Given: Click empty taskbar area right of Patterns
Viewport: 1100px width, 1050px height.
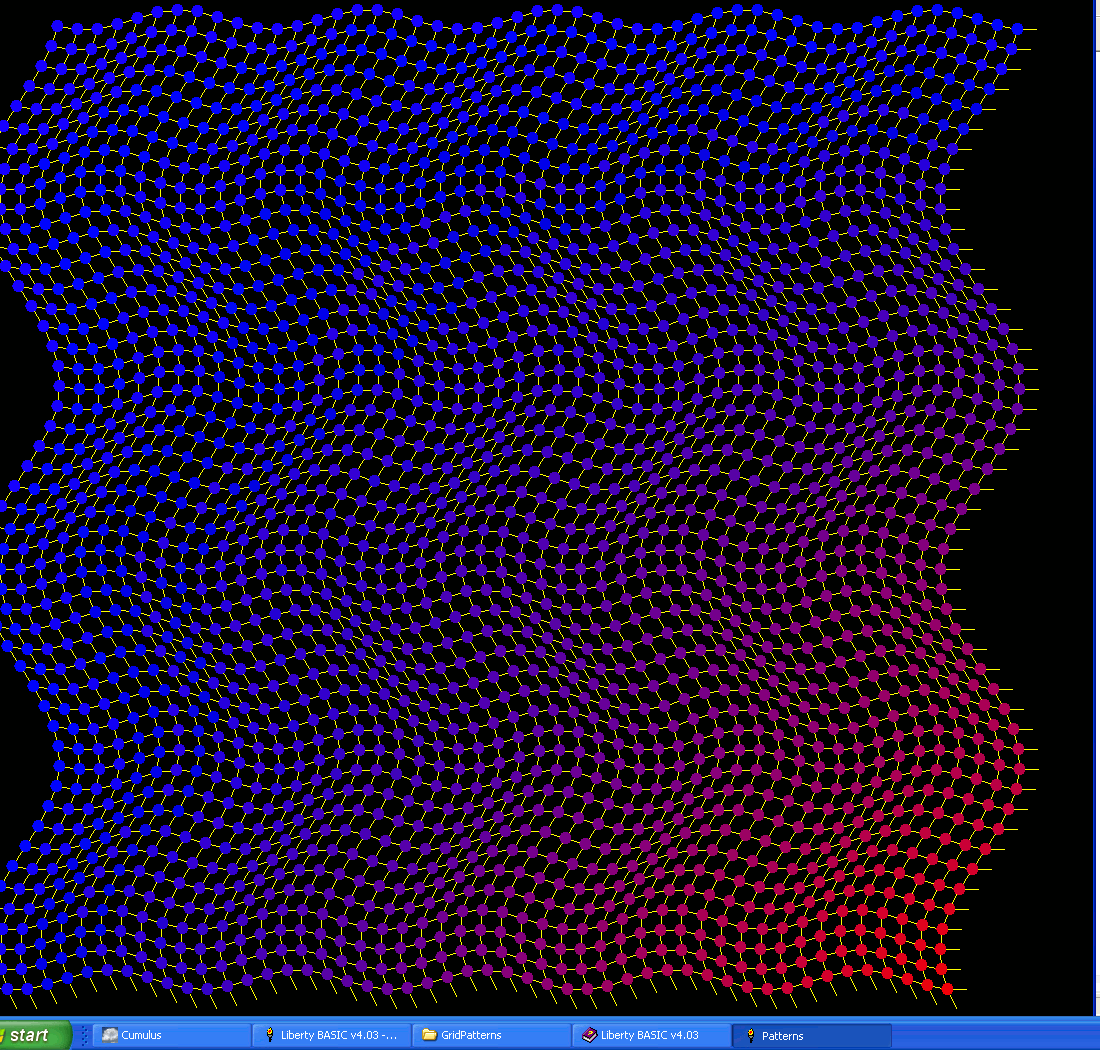Looking at the screenshot, I should click(990, 1035).
